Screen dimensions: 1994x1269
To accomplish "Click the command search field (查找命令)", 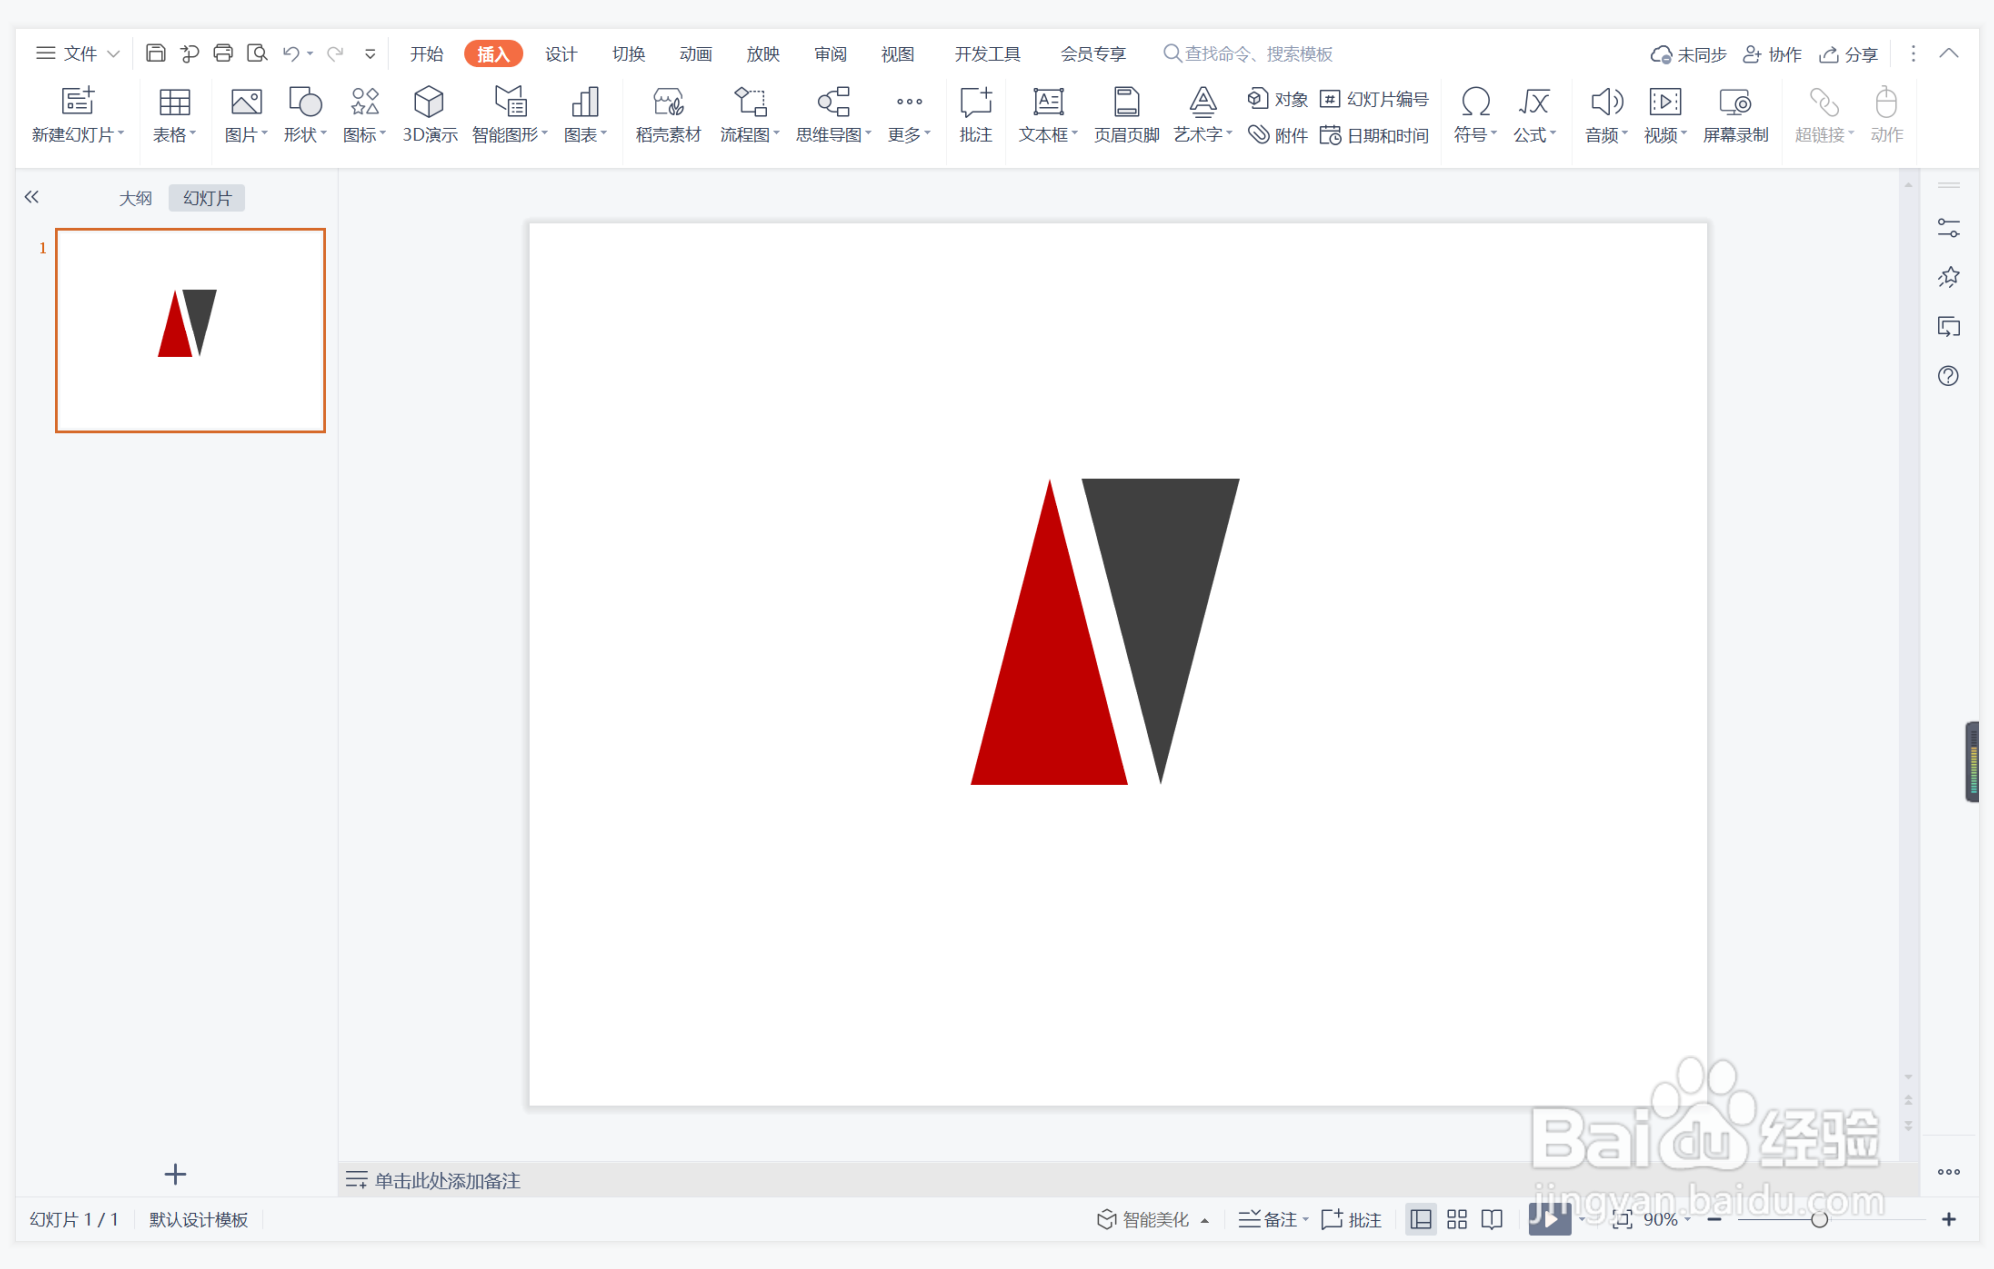I will click(1248, 54).
